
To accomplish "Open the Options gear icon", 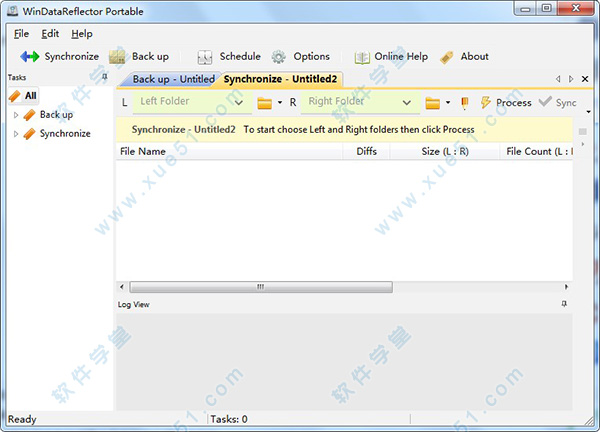I will [279, 57].
